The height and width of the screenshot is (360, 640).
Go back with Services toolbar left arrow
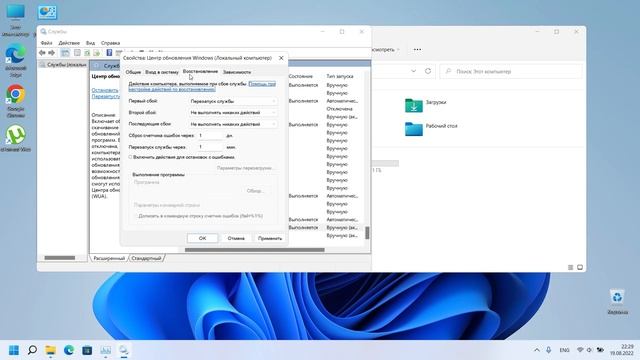pyautogui.click(x=42, y=53)
